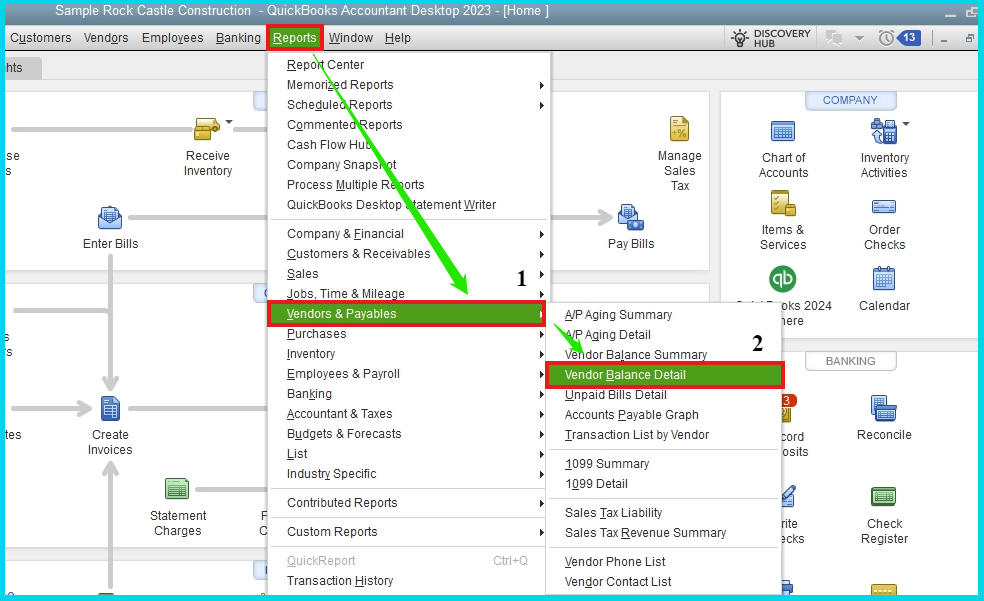The image size is (984, 601).
Task: Expand Company & Financial submenu
Action: click(541, 234)
